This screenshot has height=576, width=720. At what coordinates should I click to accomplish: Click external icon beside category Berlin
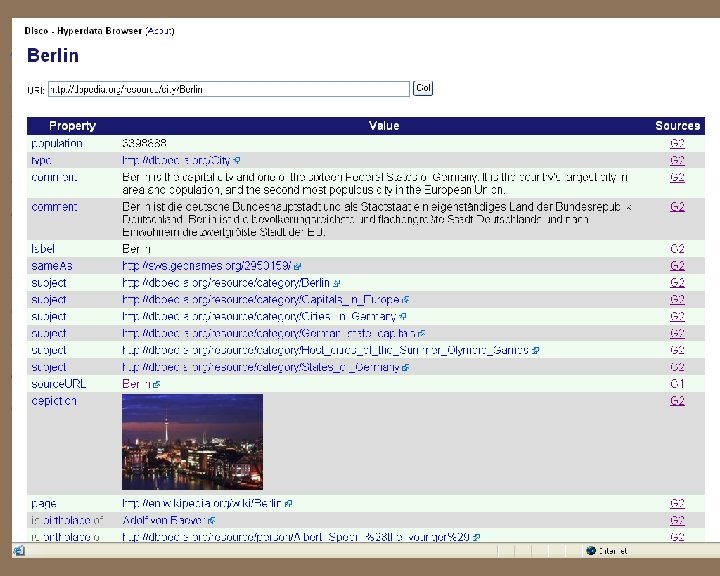tap(337, 283)
